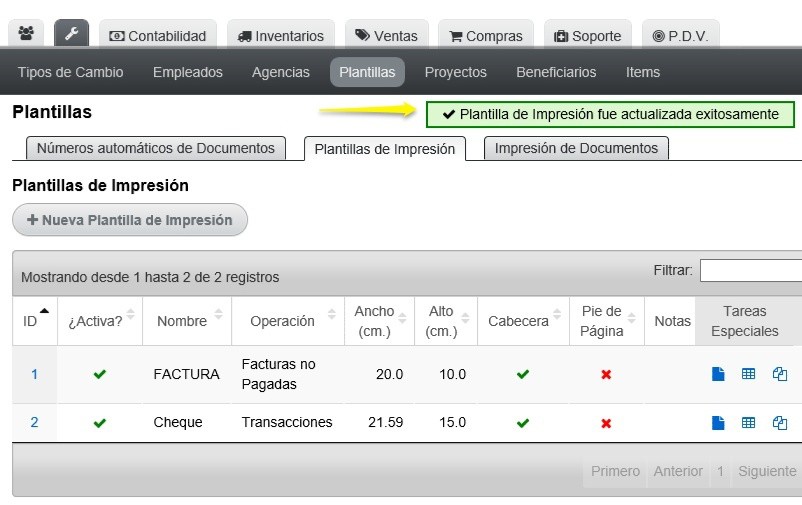This screenshot has width=802, height=505.
Task: Focus the Filtrar search field
Action: click(x=750, y=270)
